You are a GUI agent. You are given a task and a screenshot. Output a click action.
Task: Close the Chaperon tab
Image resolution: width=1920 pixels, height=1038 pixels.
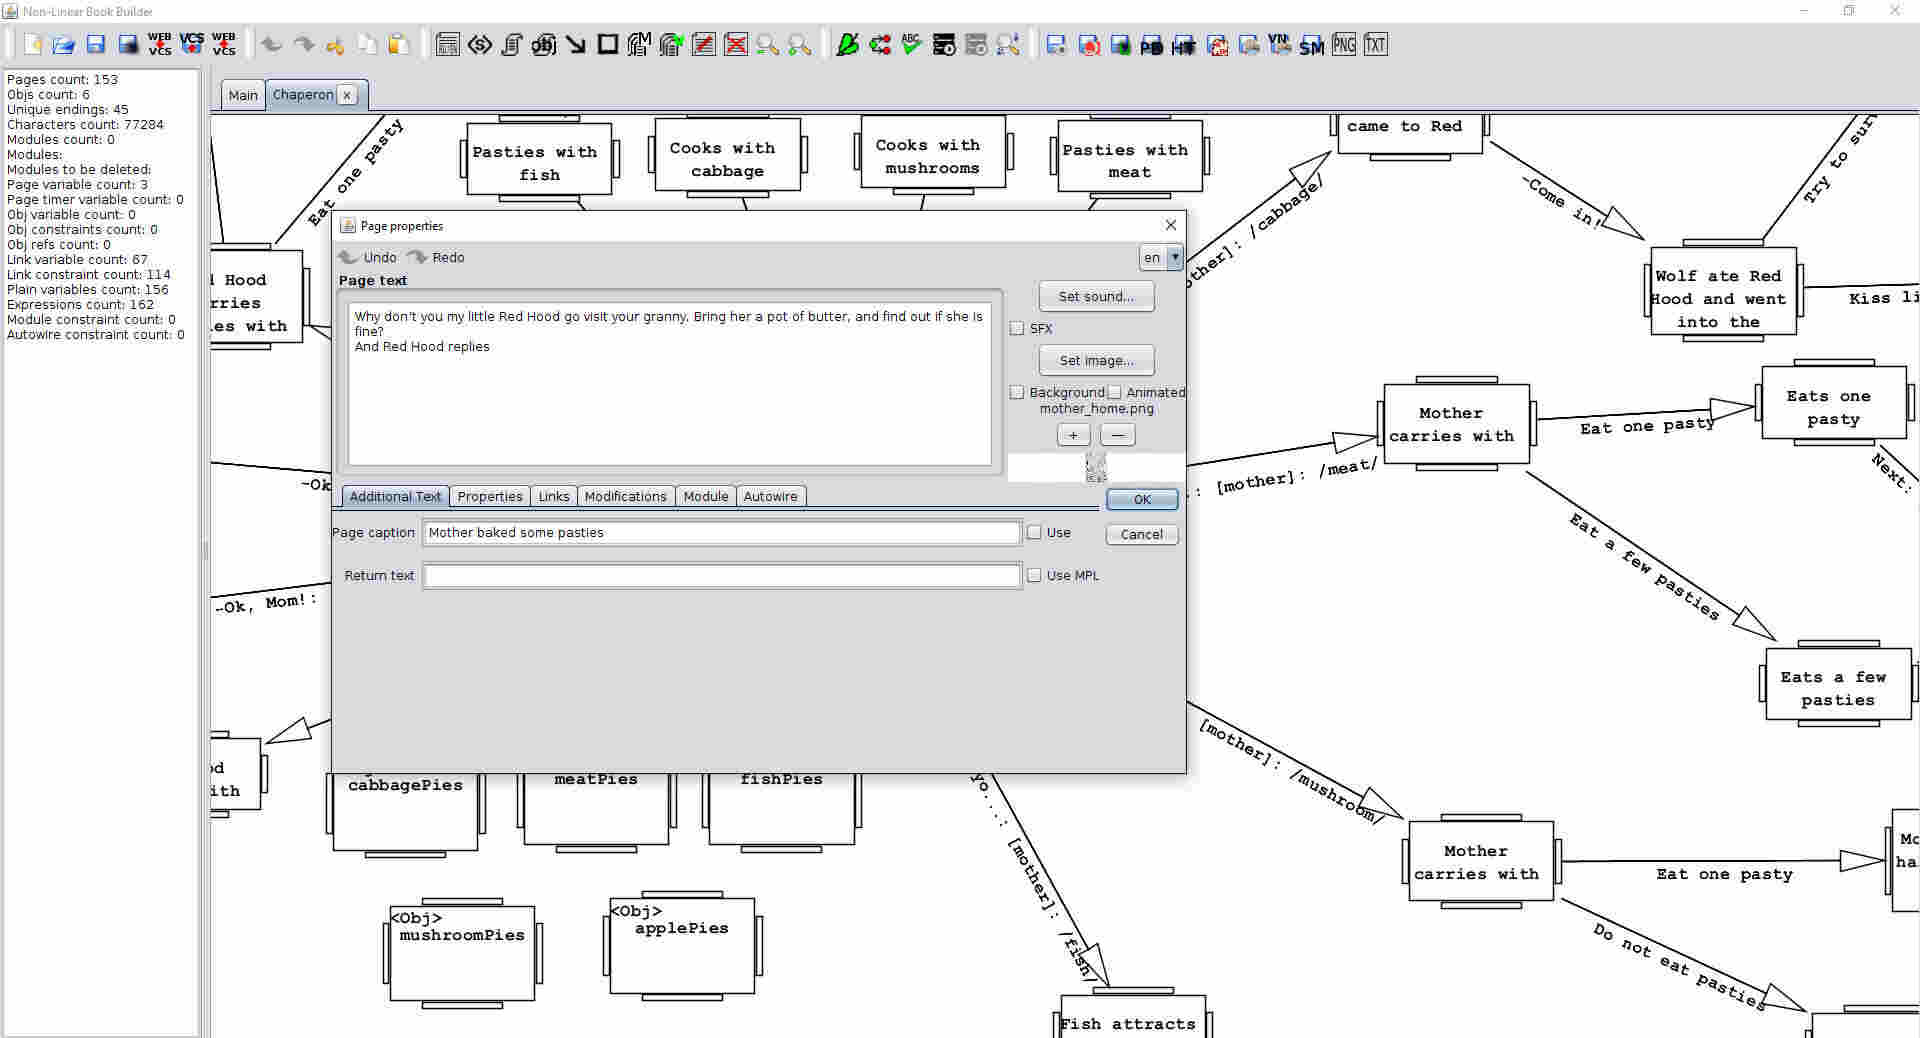pyautogui.click(x=347, y=95)
